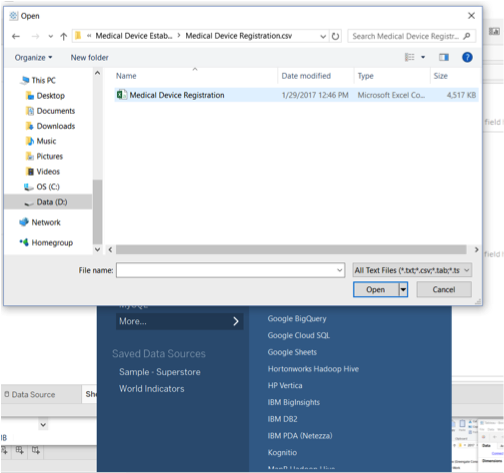Choose Hortonworks Hadoop Hive connector
504x473 pixels.
313,369
